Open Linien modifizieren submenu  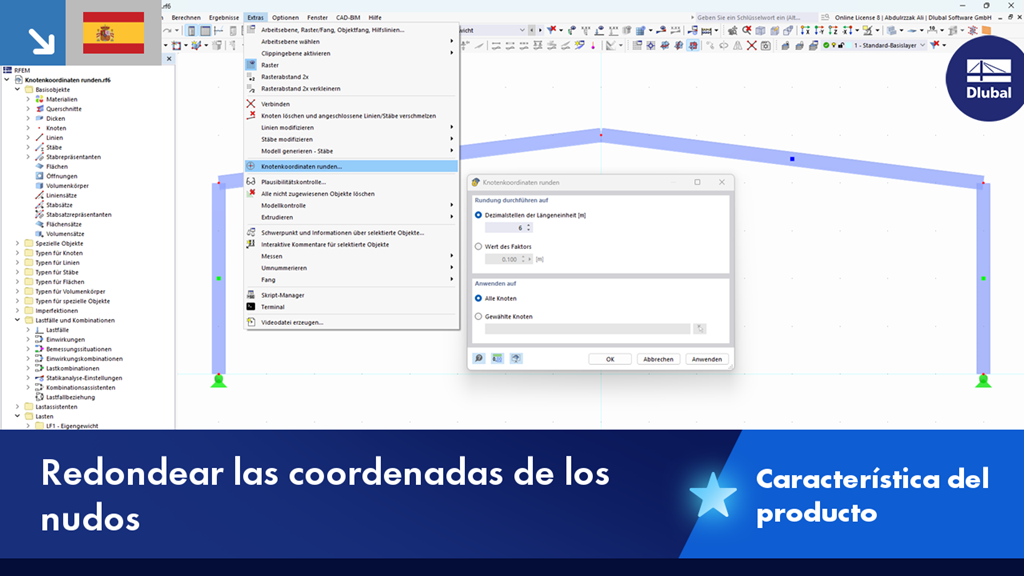pyautogui.click(x=351, y=128)
